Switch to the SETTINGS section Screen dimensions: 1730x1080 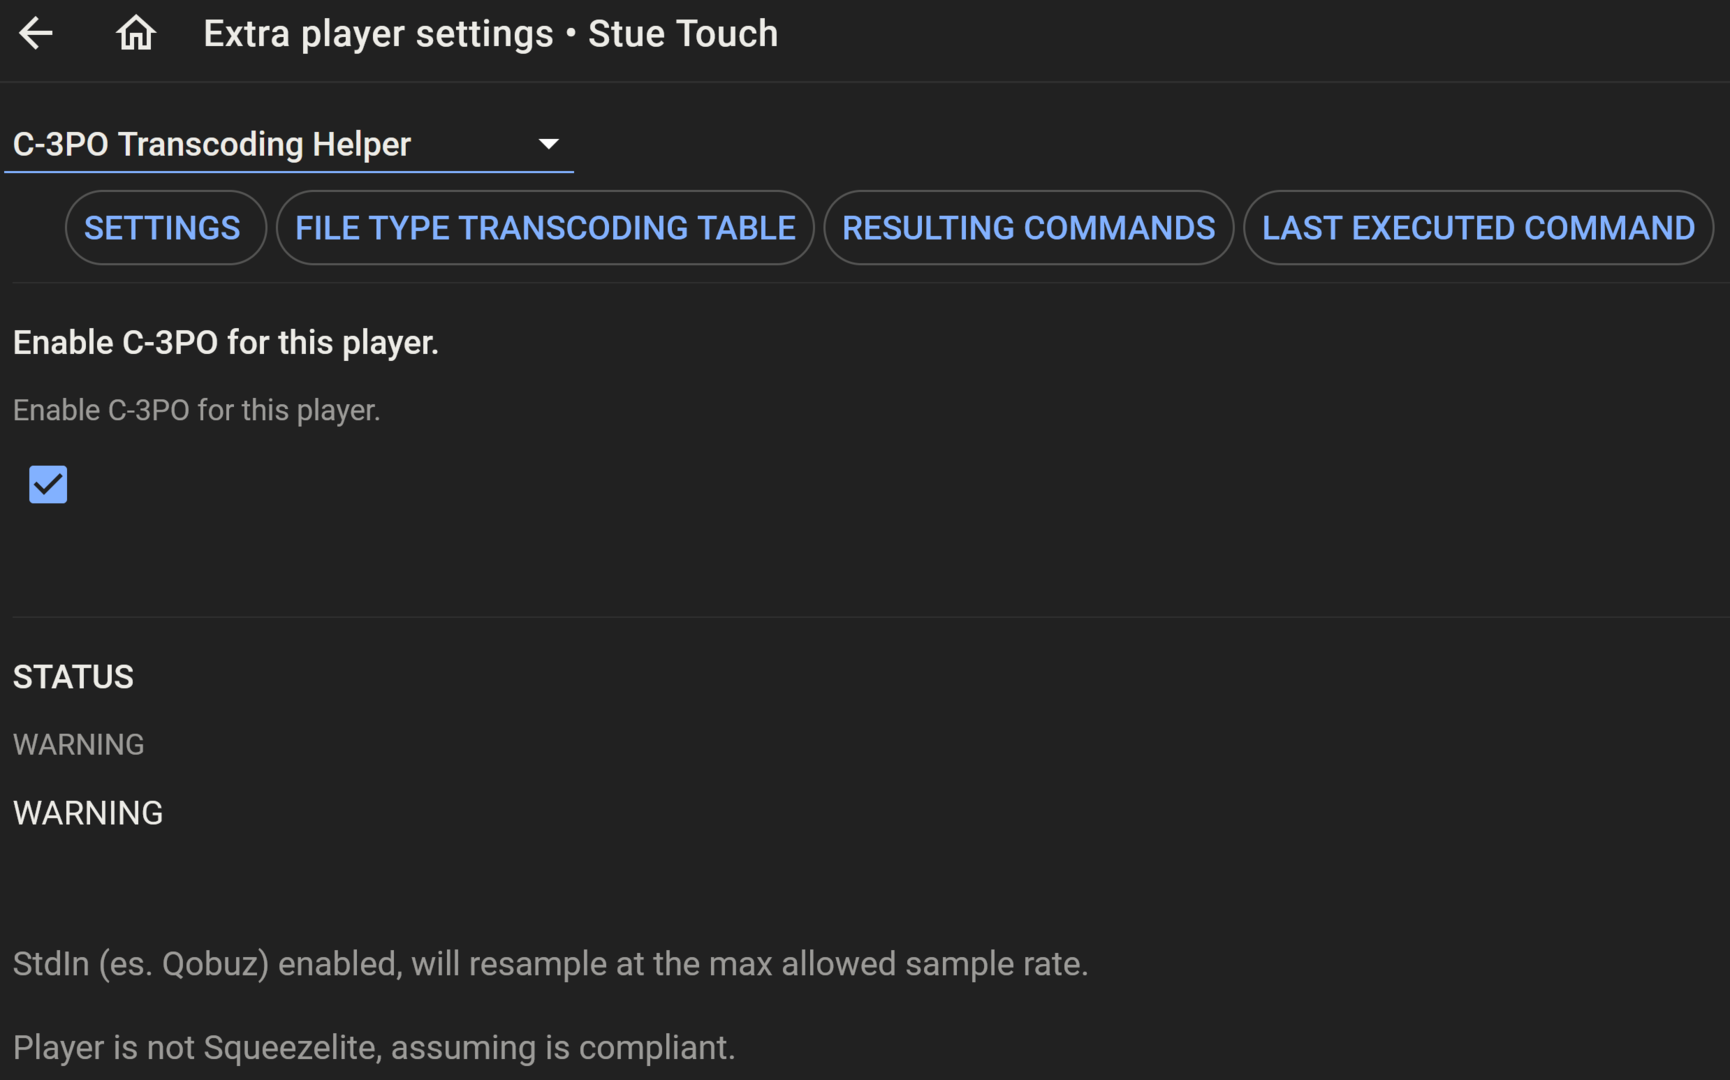162,228
